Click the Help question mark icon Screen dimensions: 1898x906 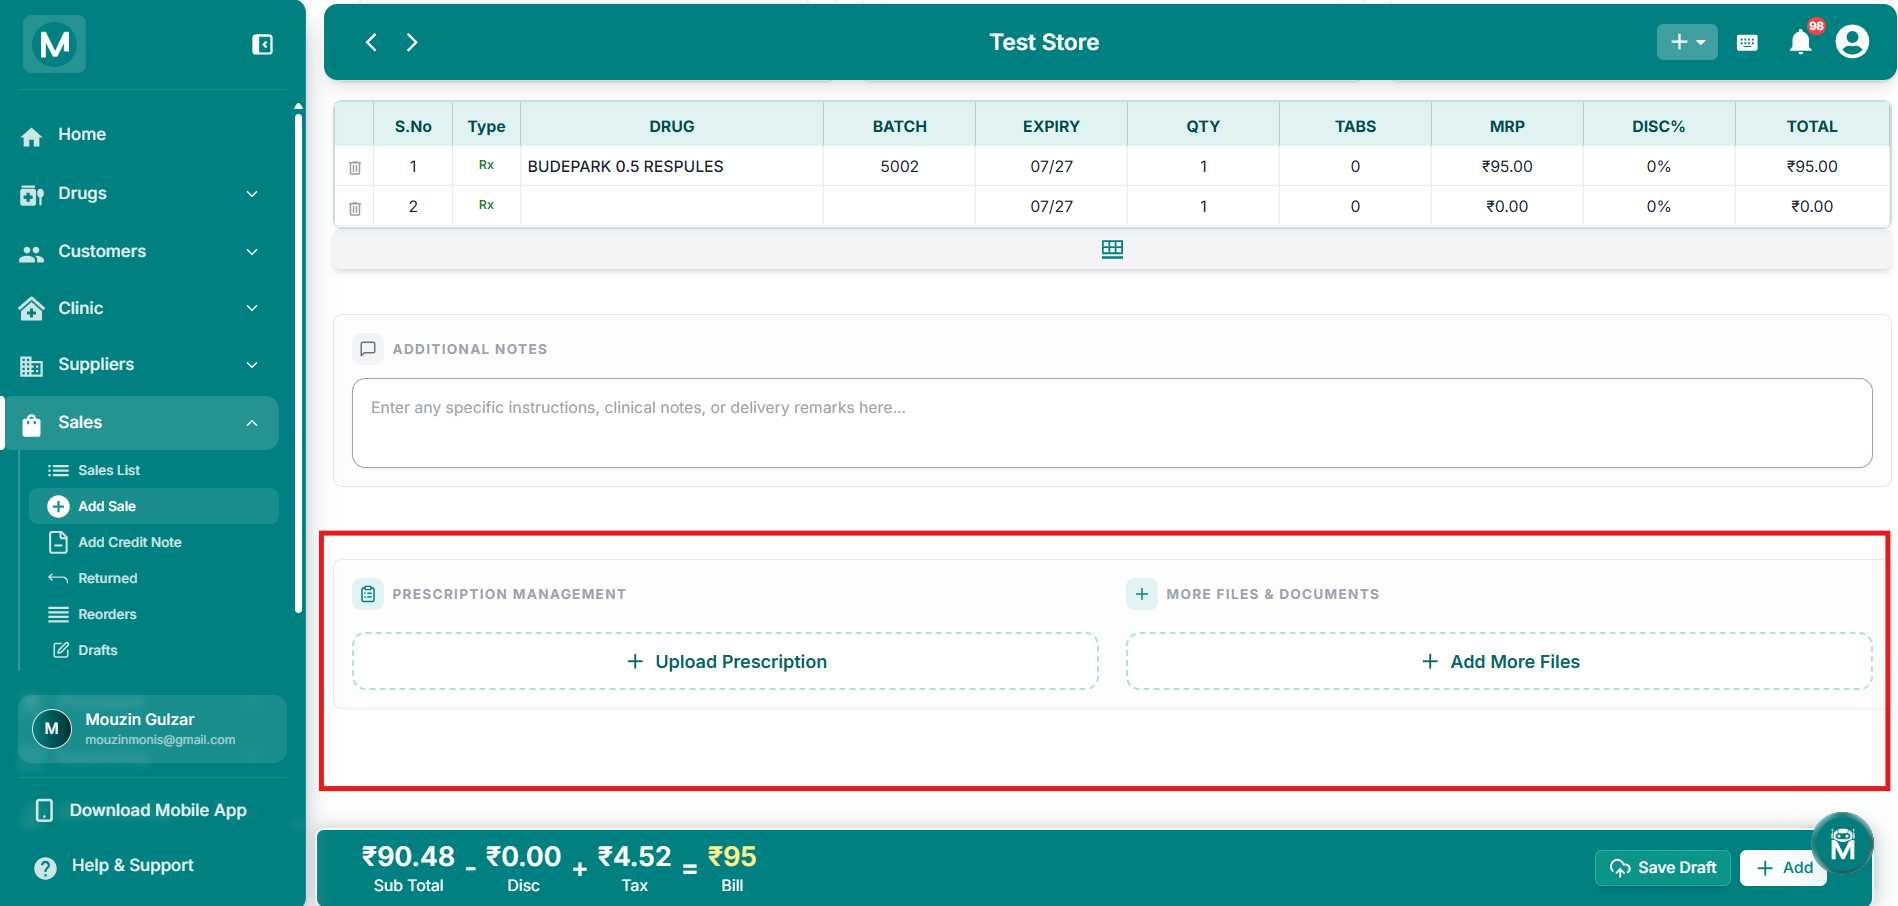45,867
